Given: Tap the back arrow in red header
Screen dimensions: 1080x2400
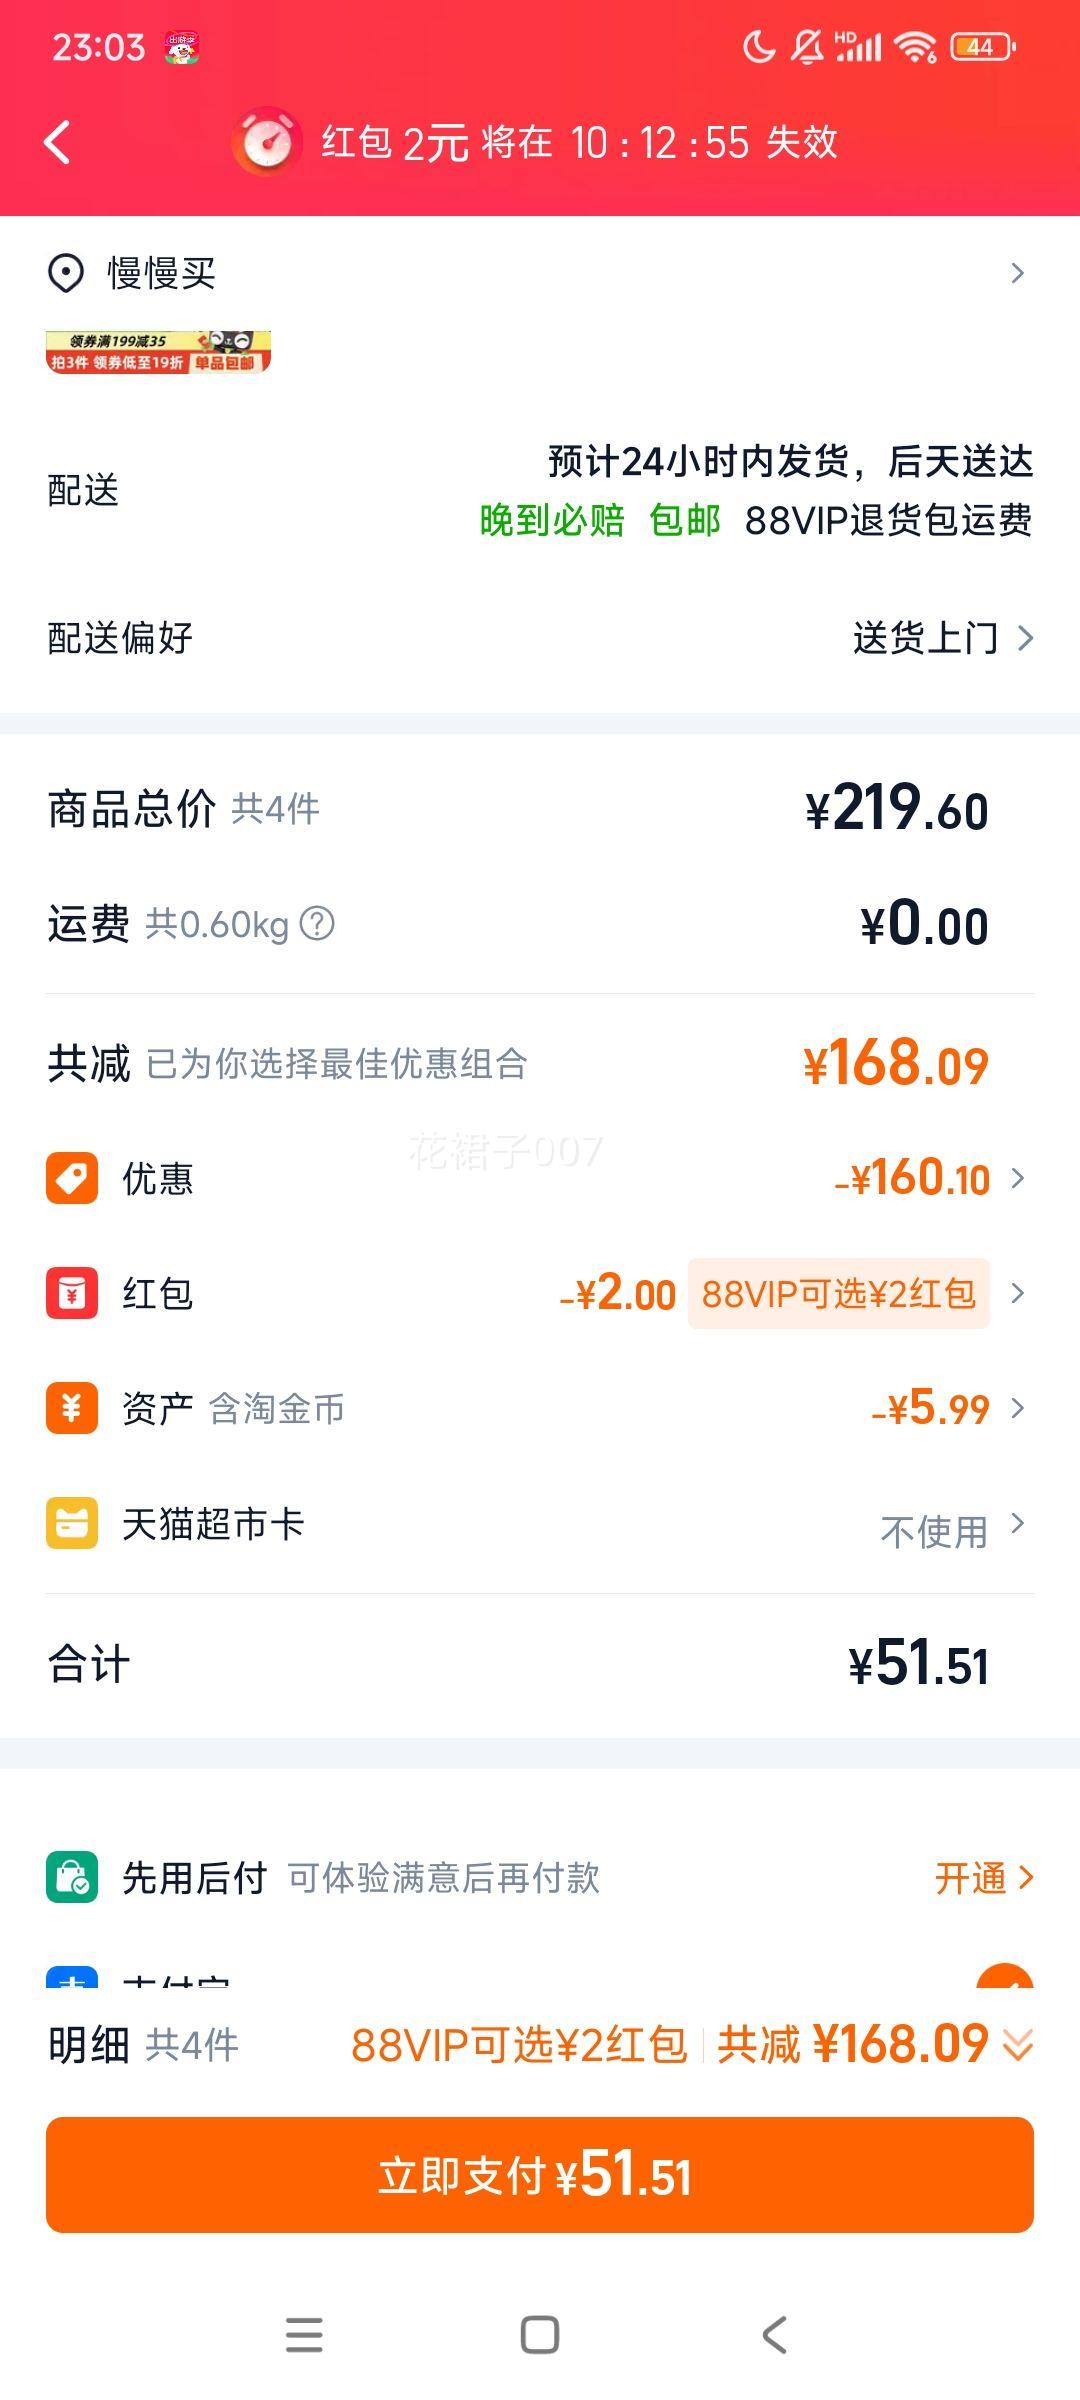Looking at the screenshot, I should click(58, 142).
